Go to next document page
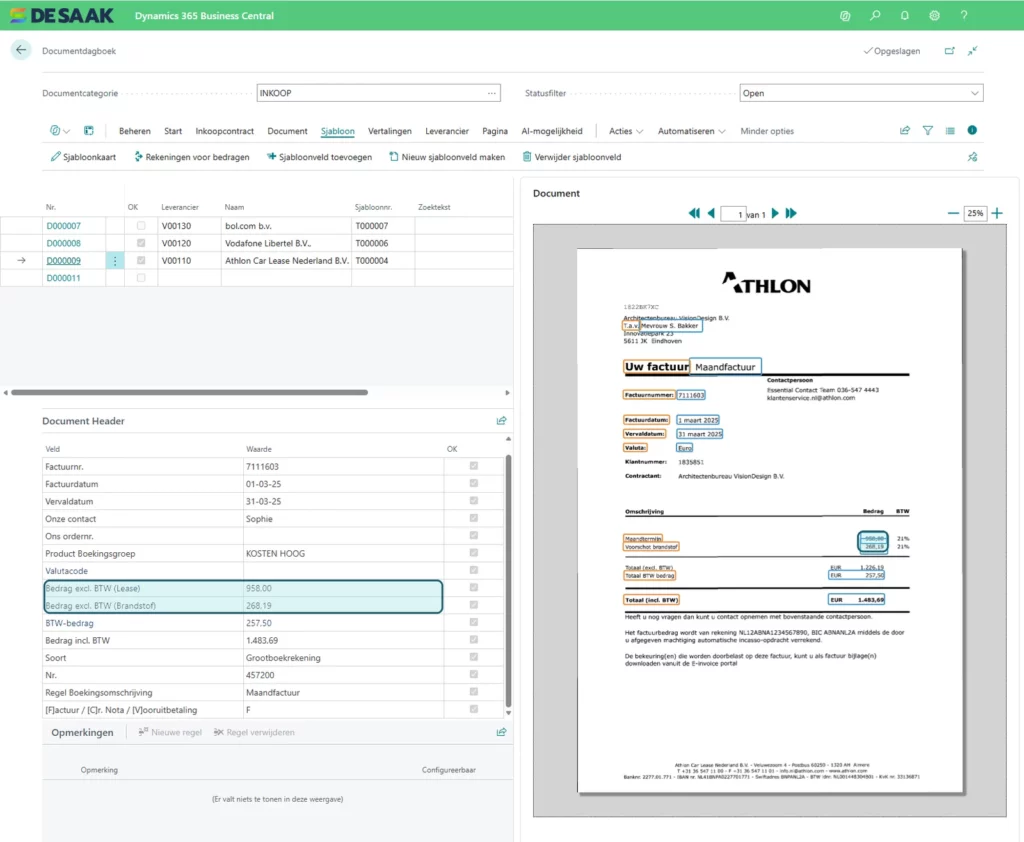 (x=775, y=213)
